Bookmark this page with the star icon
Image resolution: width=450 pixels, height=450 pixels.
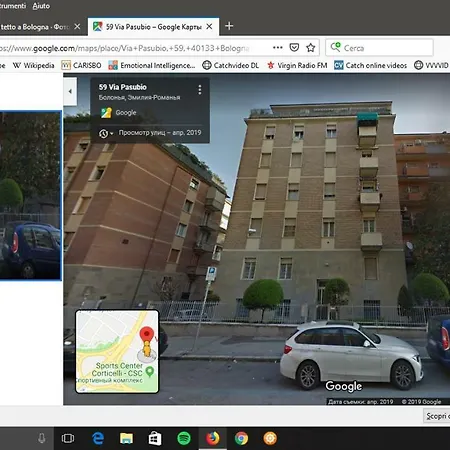[x=311, y=48]
